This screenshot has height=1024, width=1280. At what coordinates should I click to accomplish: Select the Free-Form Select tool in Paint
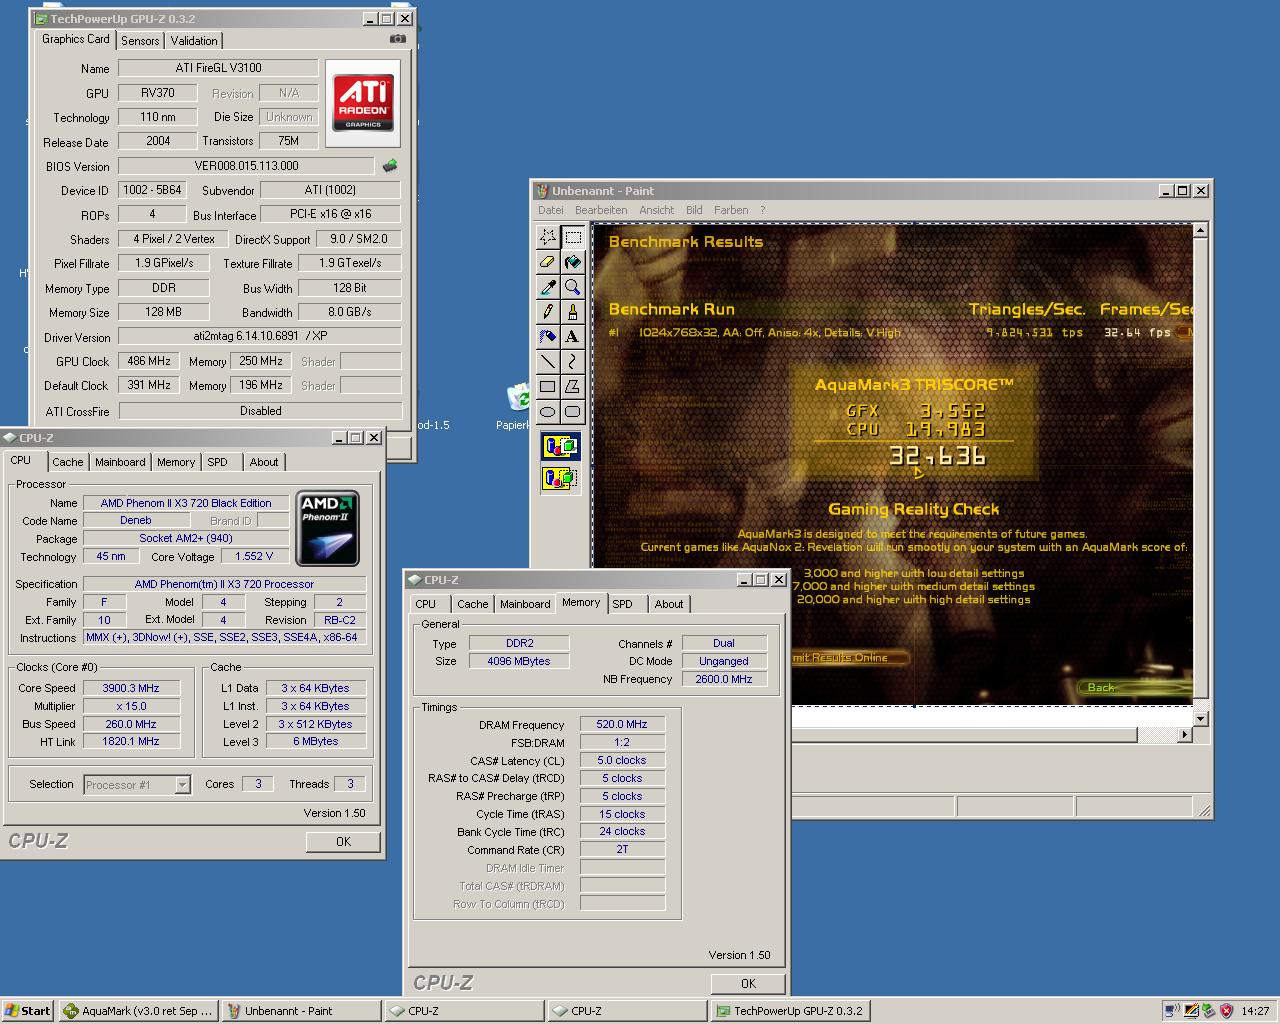point(548,236)
